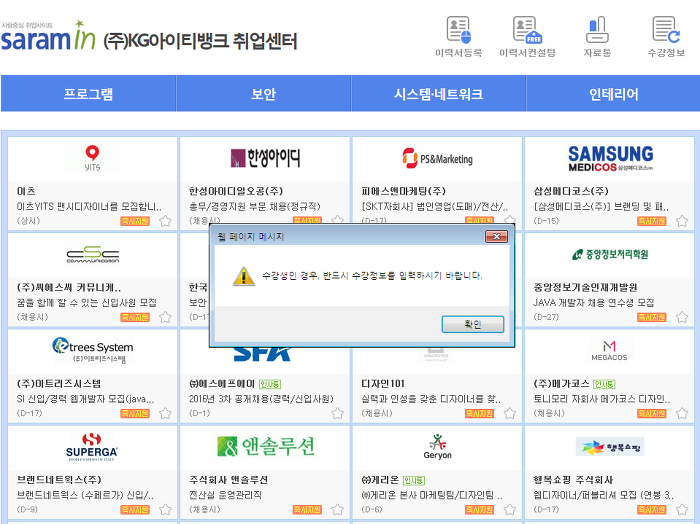Click the SUPERGA logo

pyautogui.click(x=92, y=446)
